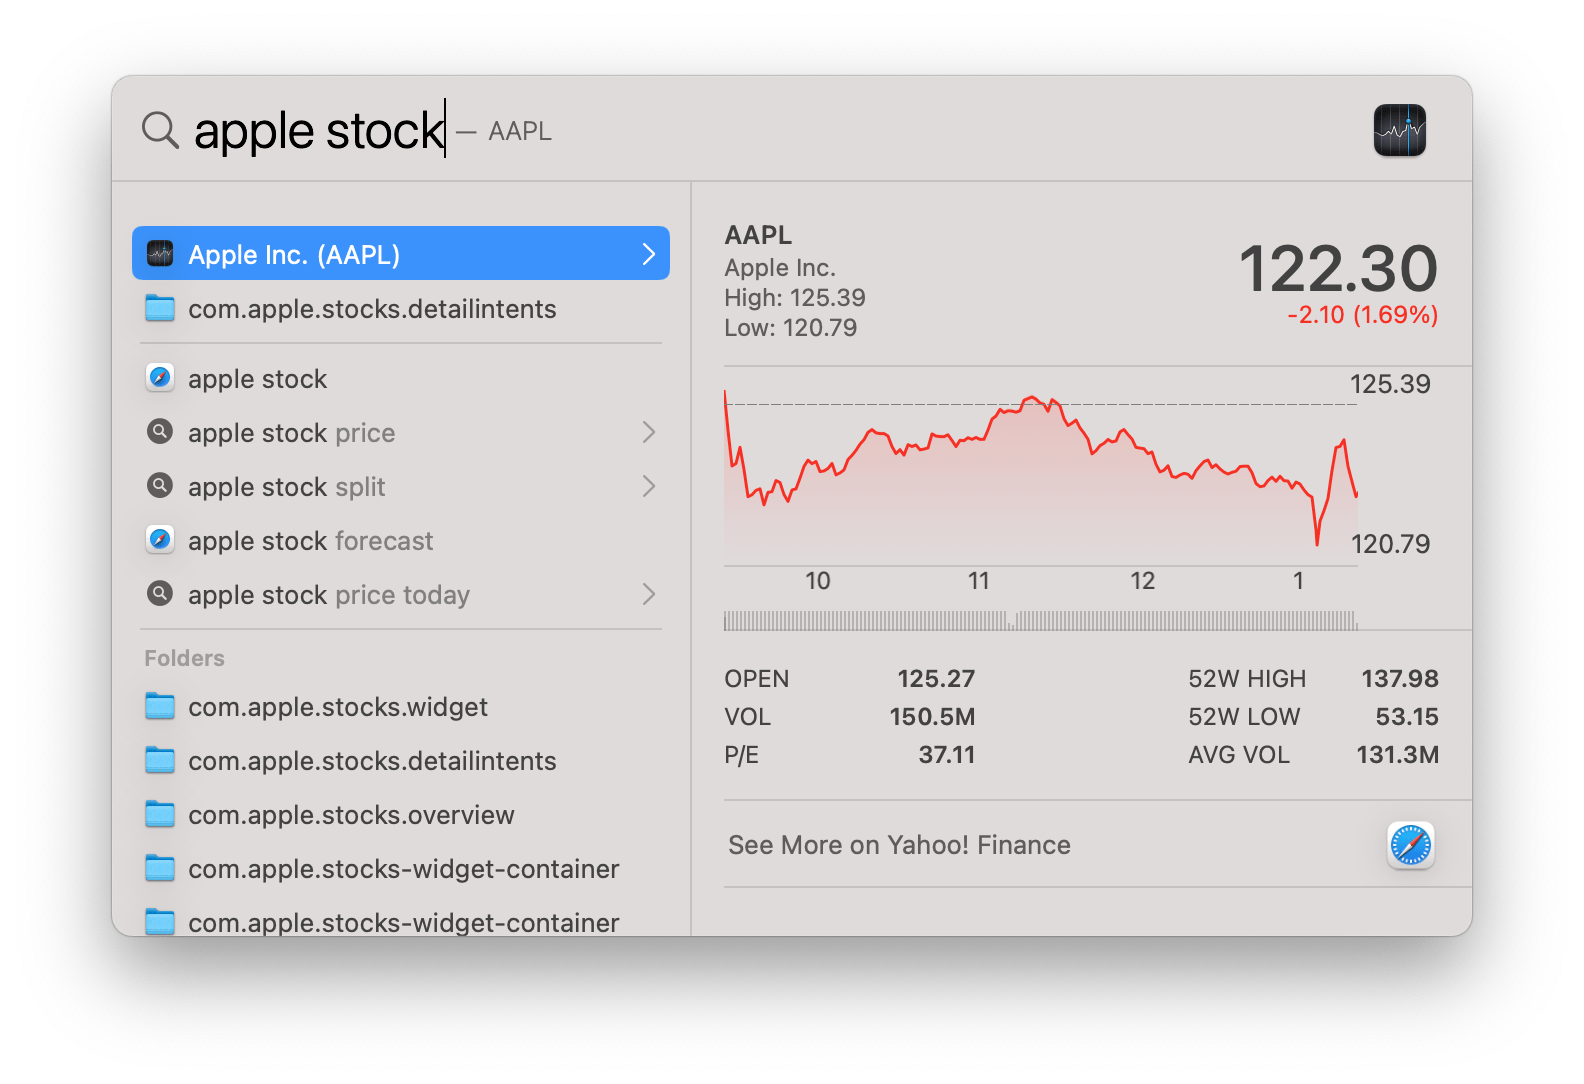Open com.apple.stocks.overview folder
Viewport: 1584px width, 1084px height.
[x=351, y=815]
